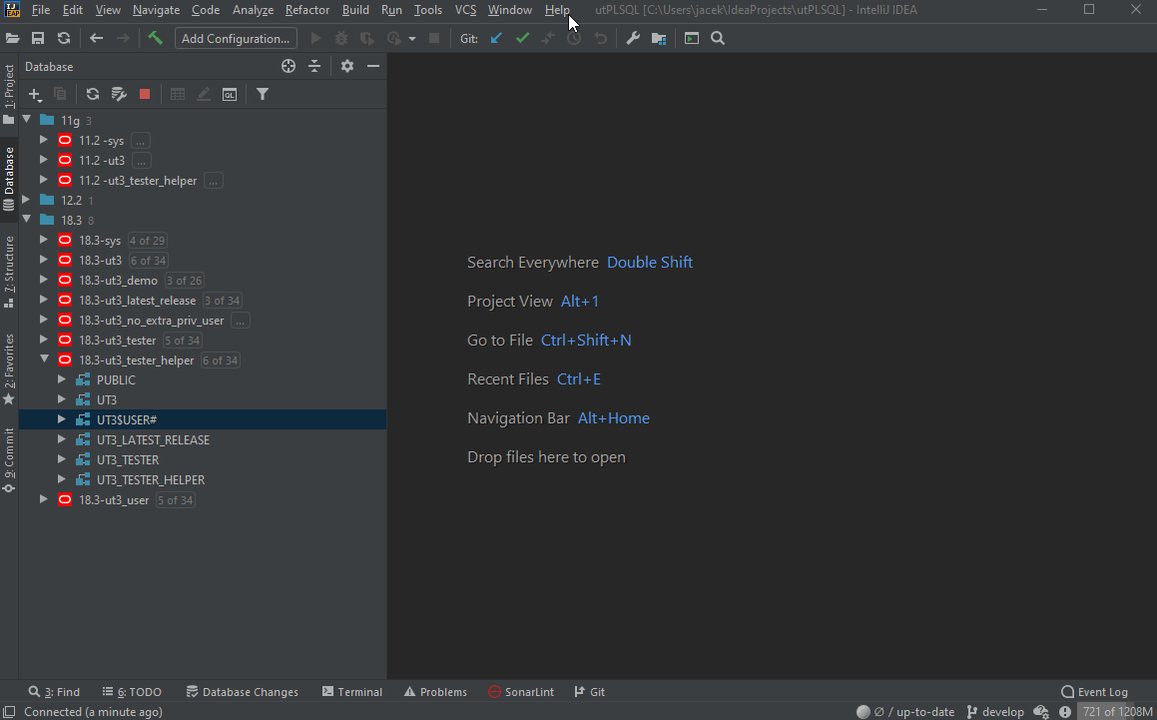Click the '...' badge next to 11.2 -sys
1157x720 pixels.
140,140
